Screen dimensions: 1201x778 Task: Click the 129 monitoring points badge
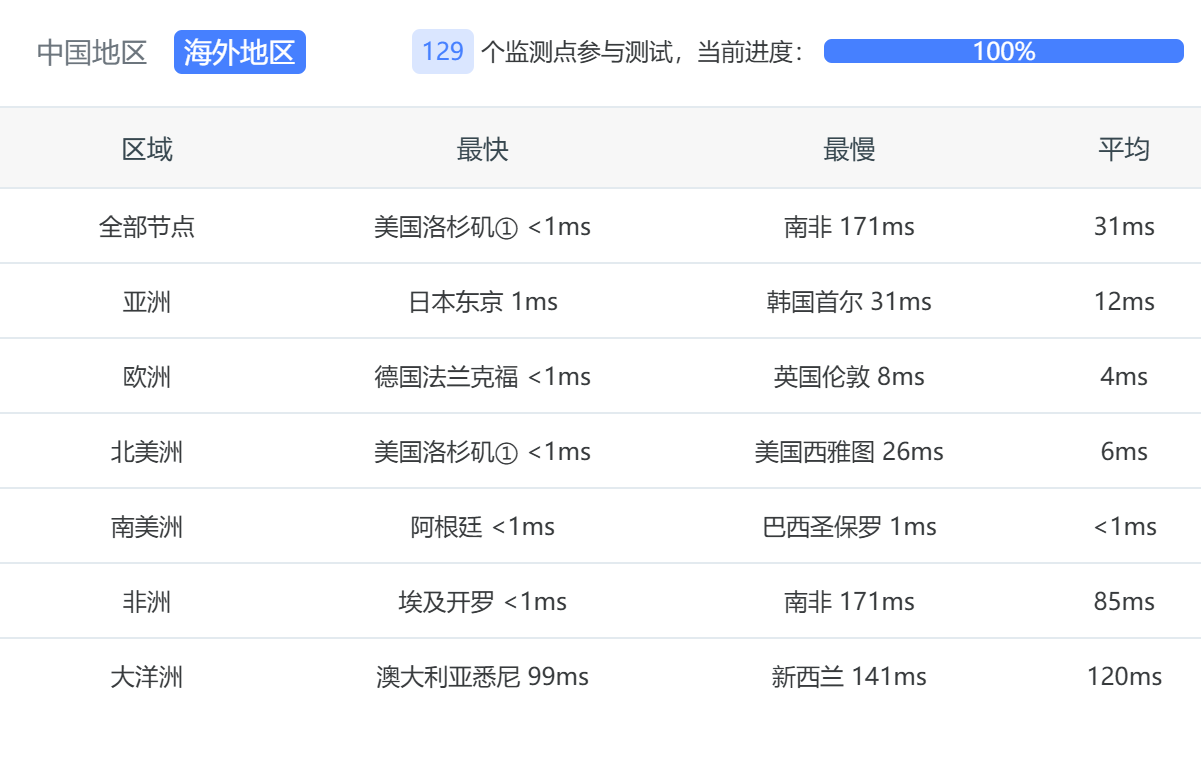click(442, 51)
